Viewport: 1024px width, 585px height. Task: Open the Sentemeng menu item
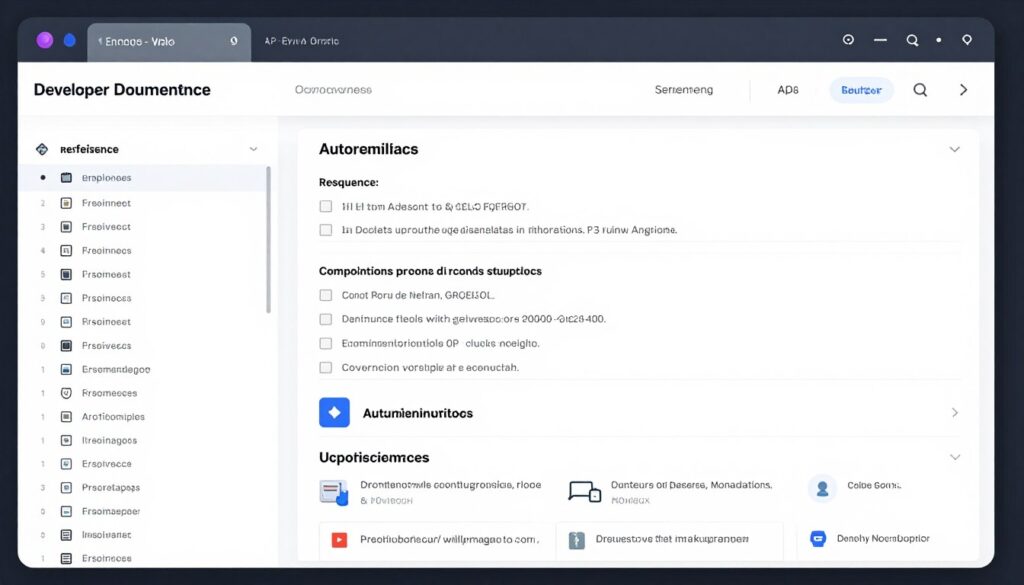pos(683,89)
